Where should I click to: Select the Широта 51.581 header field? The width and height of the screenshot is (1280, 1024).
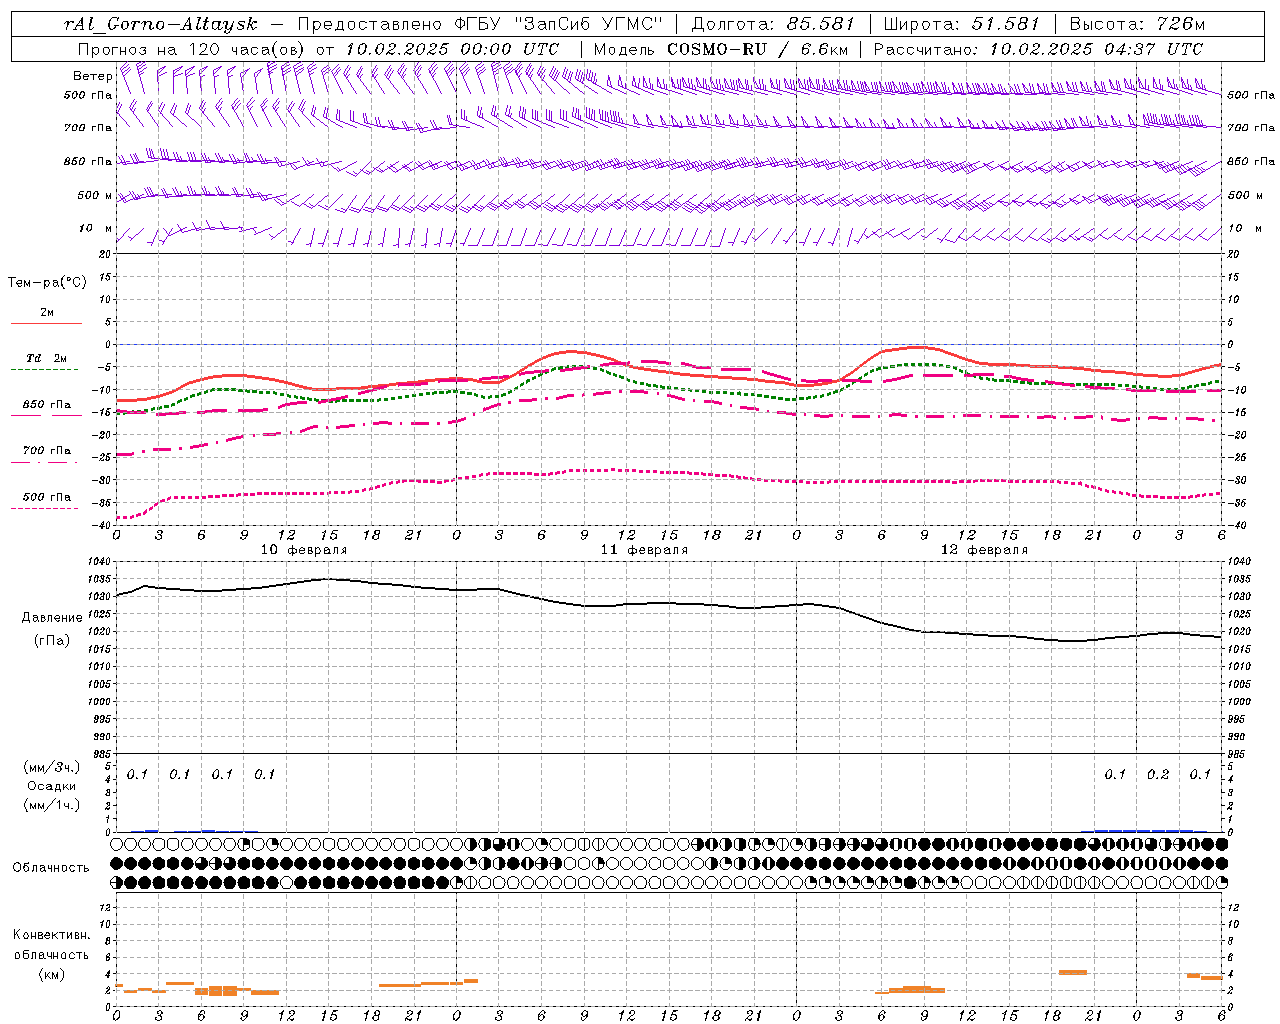(x=962, y=24)
